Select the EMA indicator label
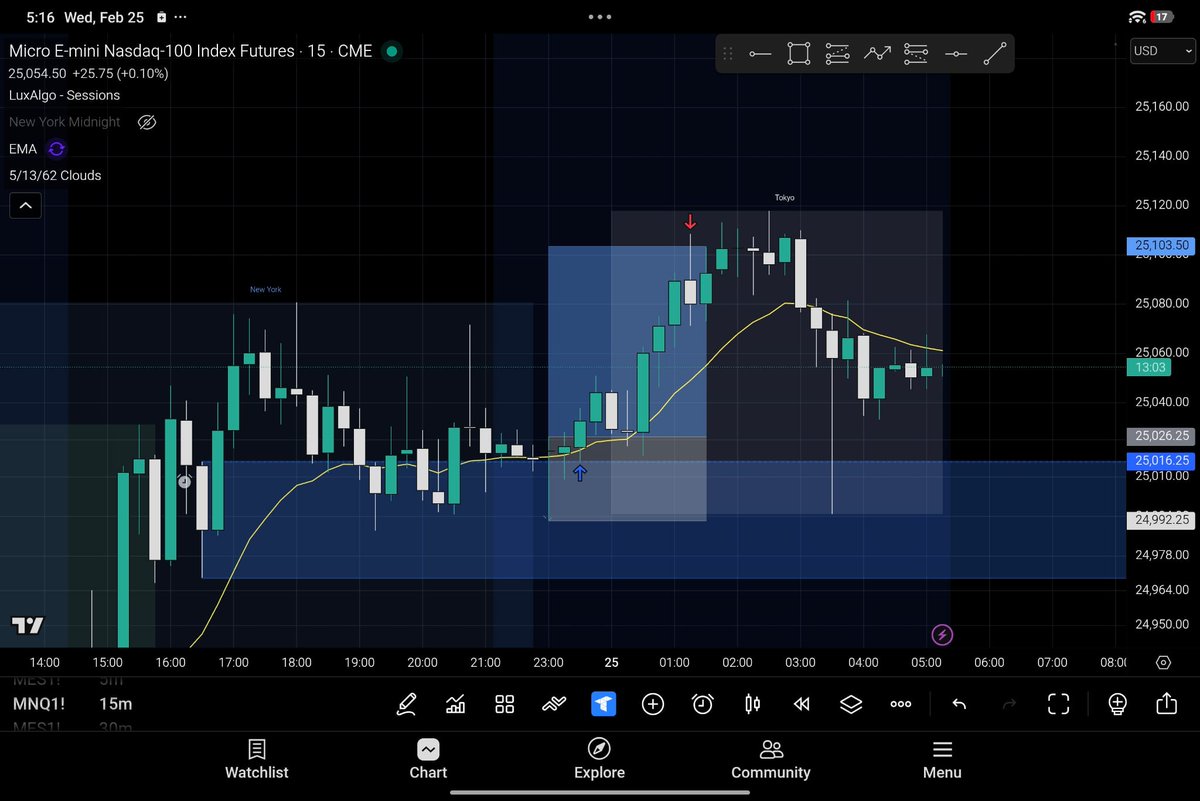Viewport: 1200px width, 801px height. click(23, 149)
